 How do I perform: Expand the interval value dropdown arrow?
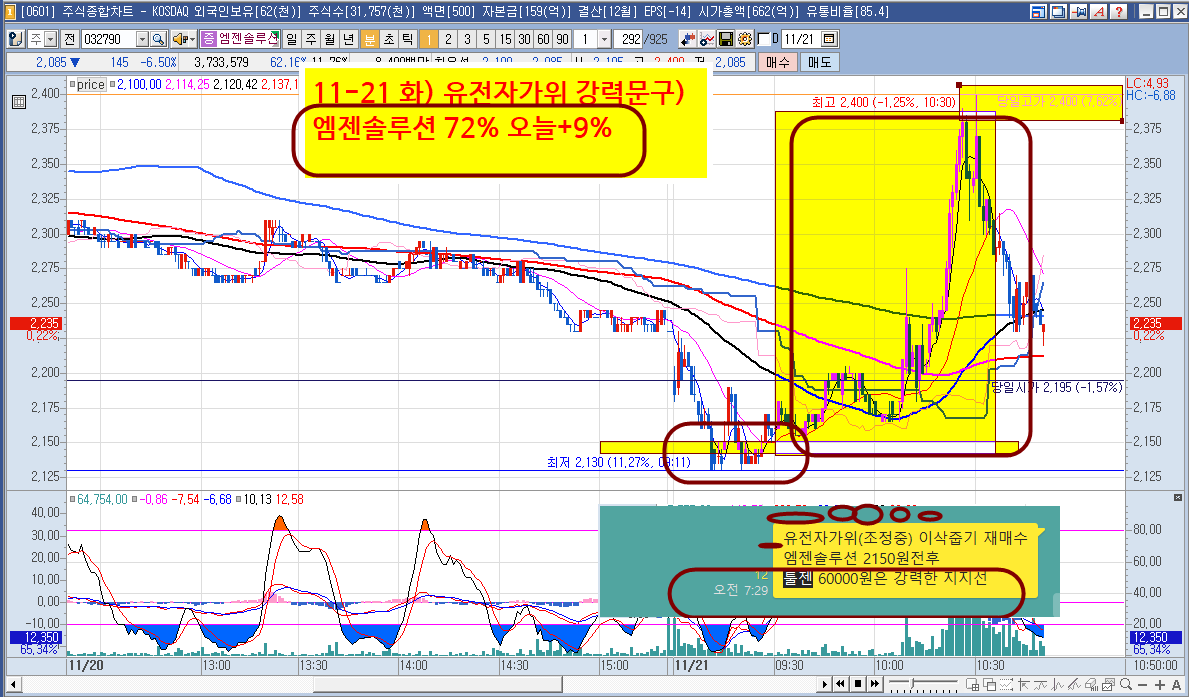tap(604, 39)
